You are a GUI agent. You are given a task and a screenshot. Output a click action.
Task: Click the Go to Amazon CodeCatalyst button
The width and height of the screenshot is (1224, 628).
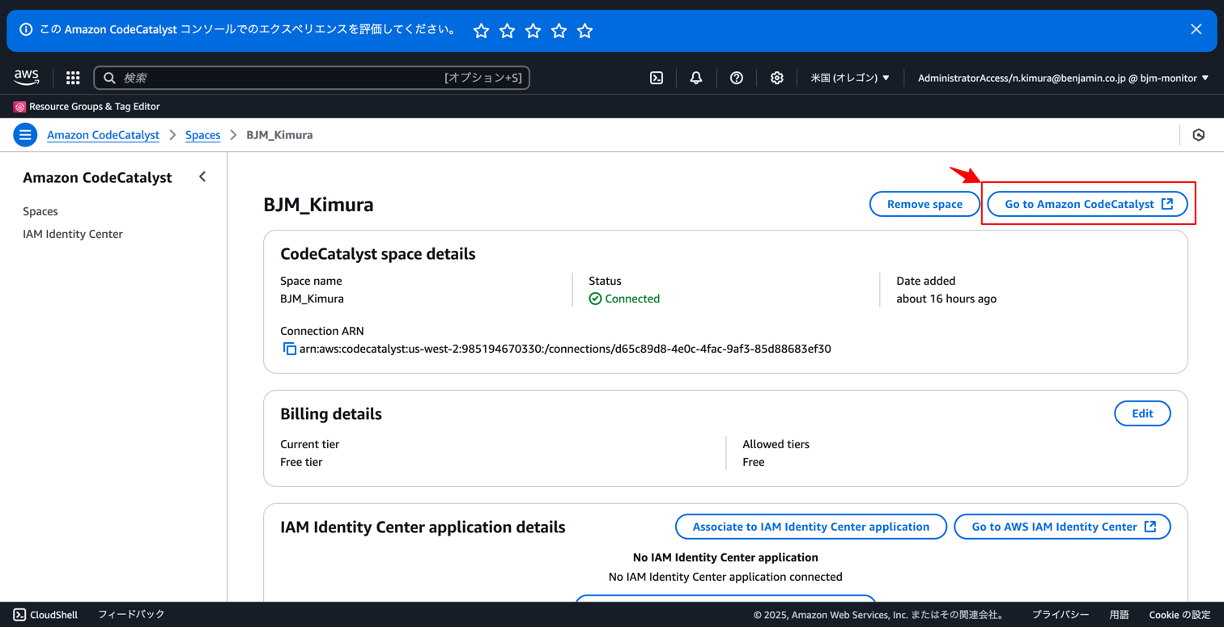pos(1086,203)
